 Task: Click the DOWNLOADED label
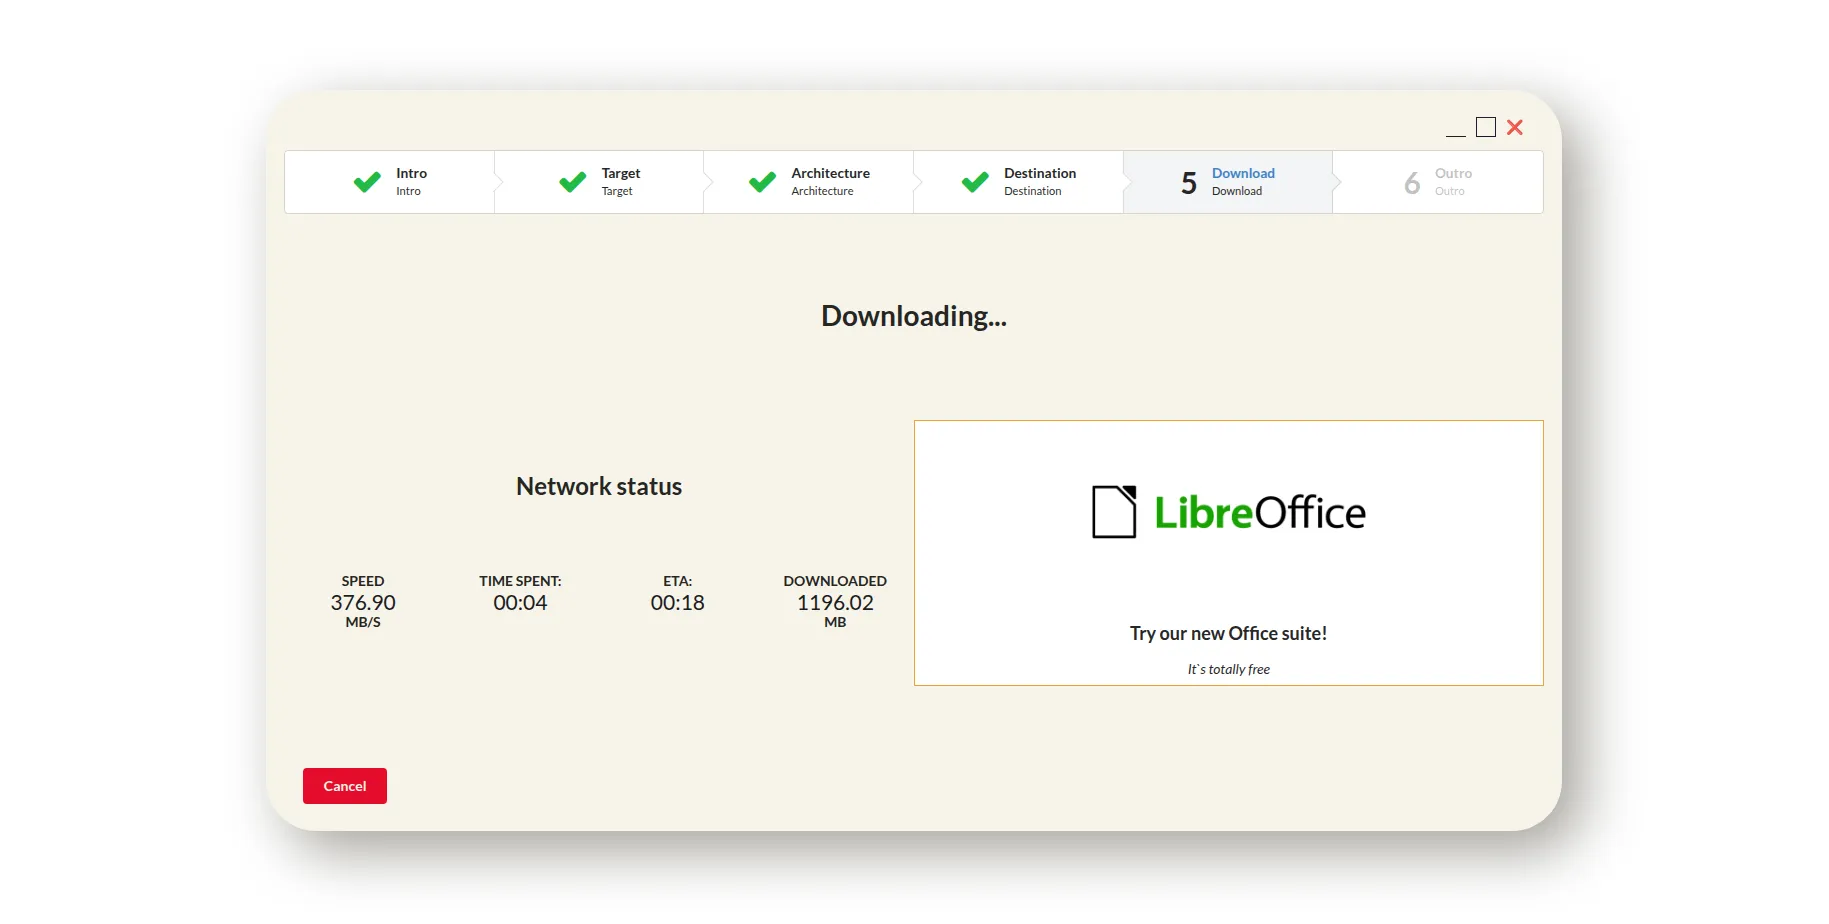[835, 581]
